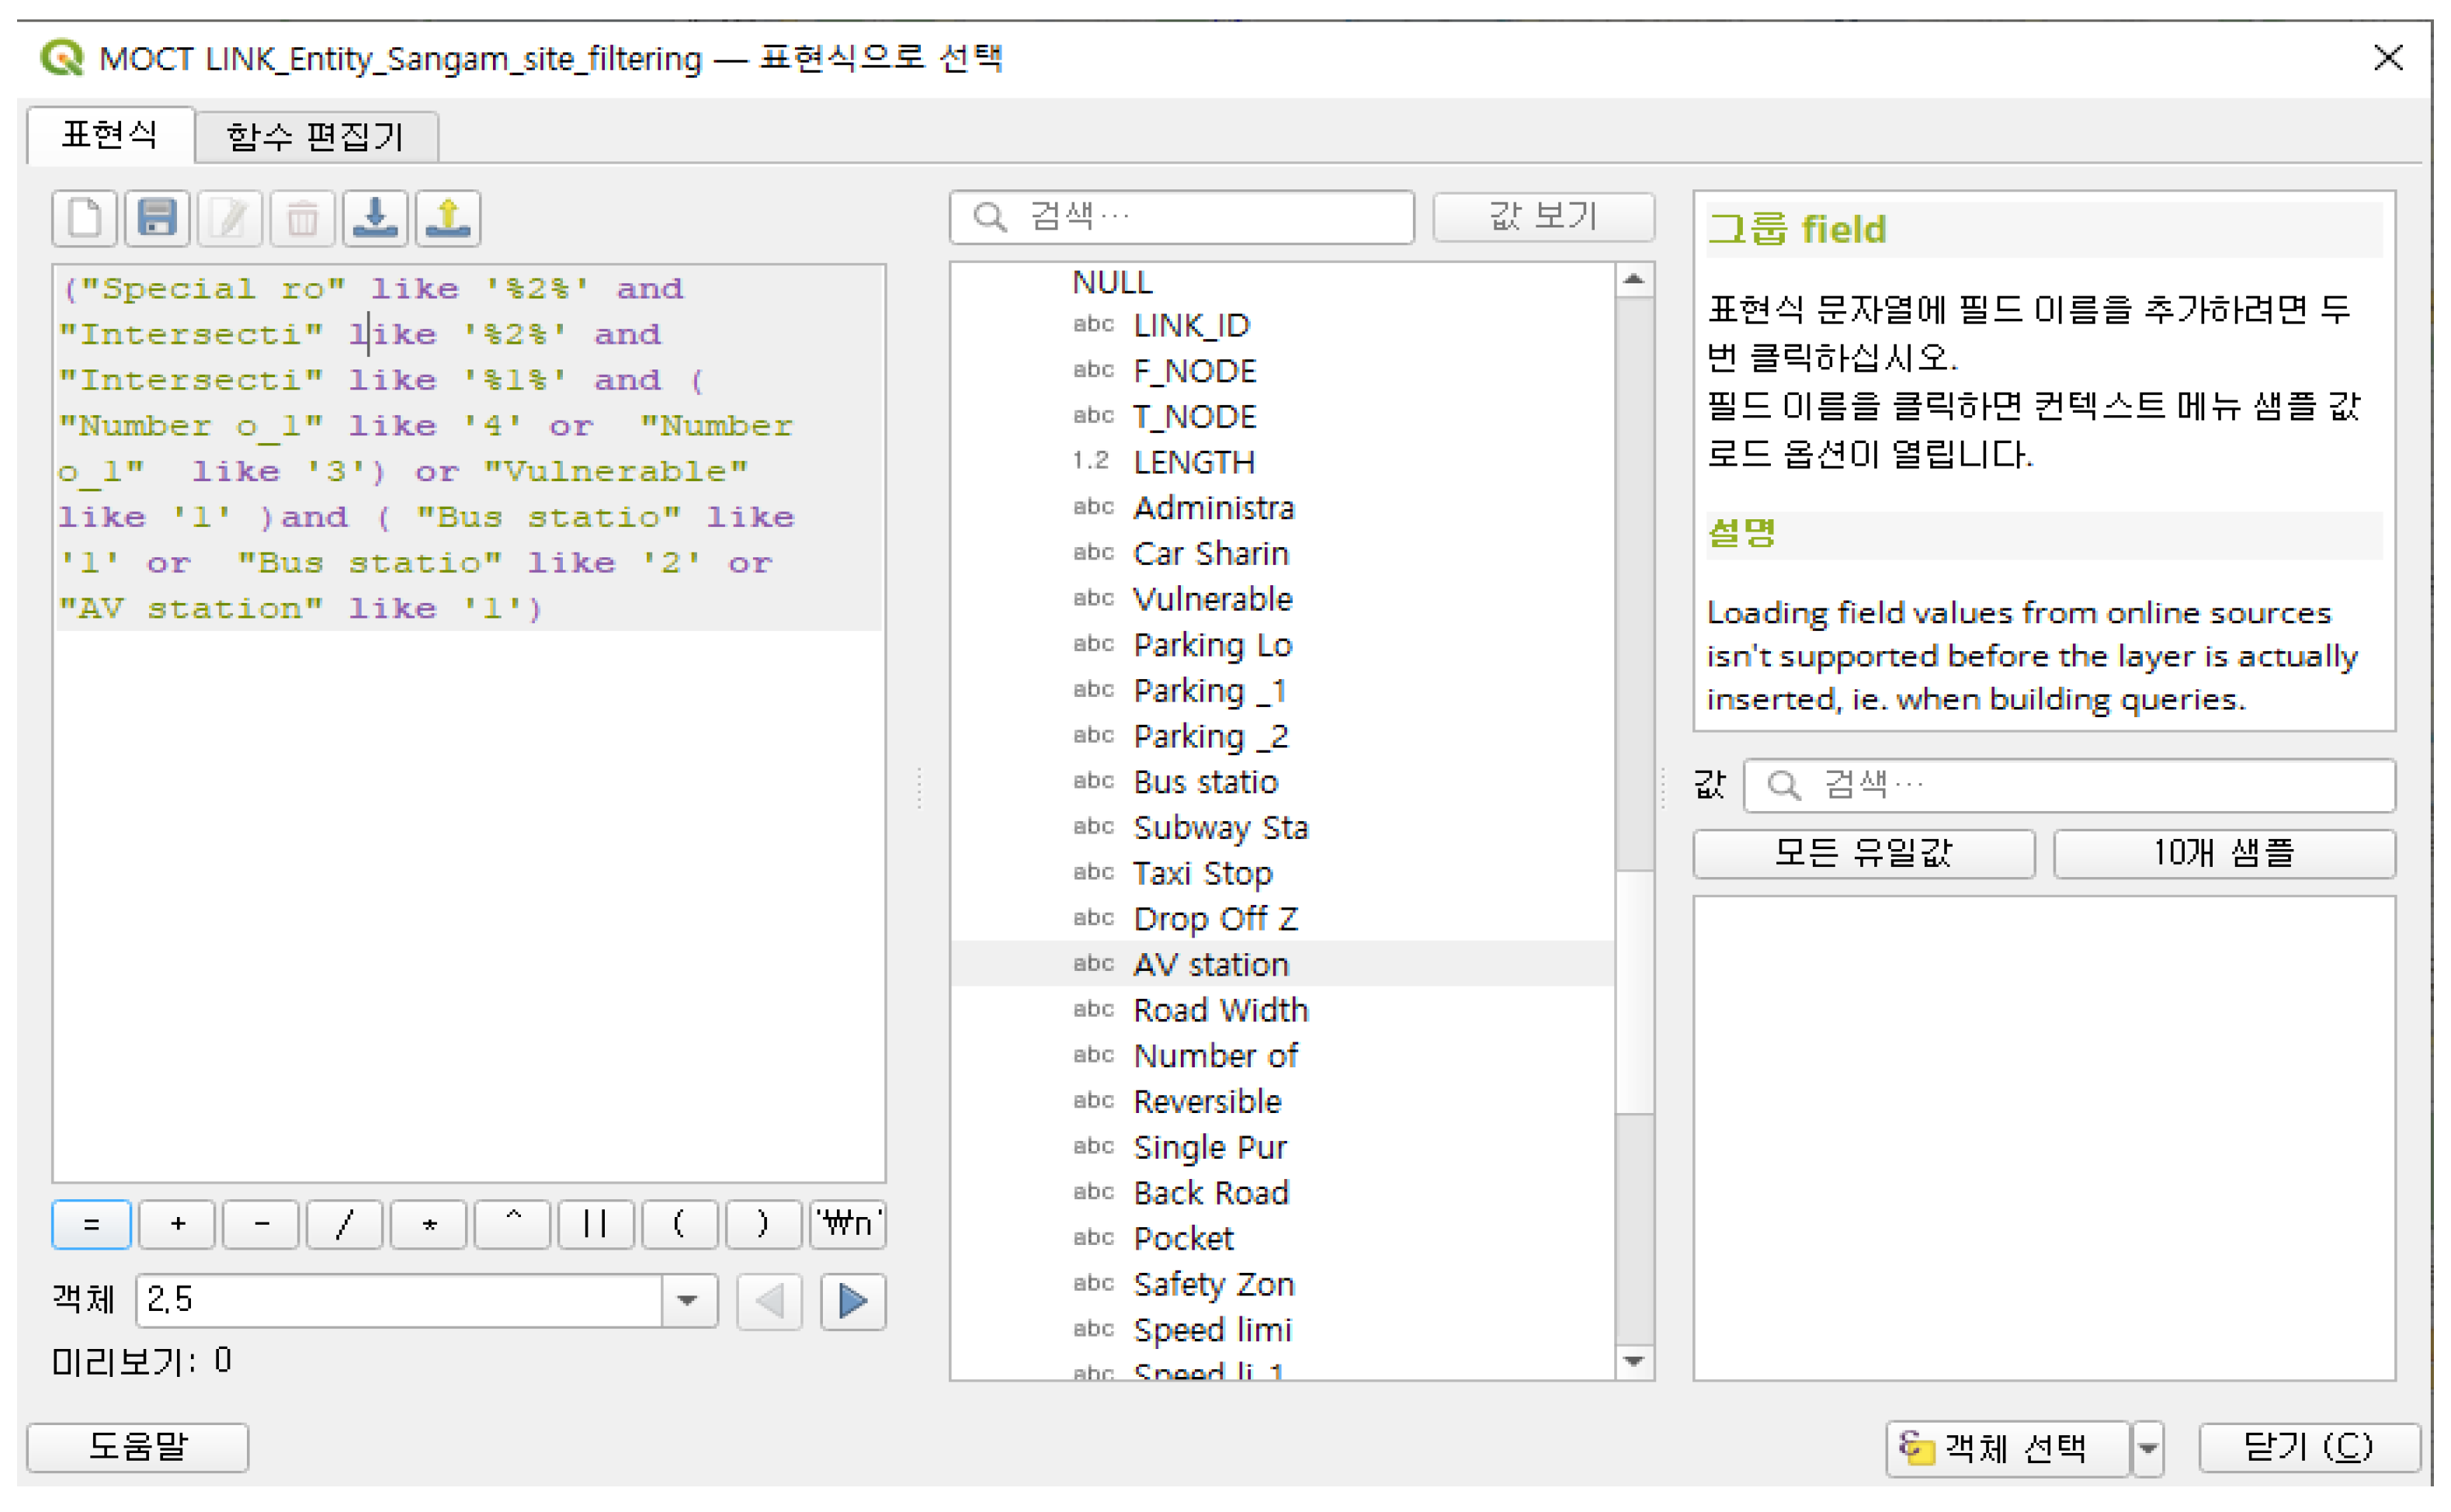The height and width of the screenshot is (1512, 2451).
Task: Click the magnifier in the values search box
Action: (x=1784, y=786)
